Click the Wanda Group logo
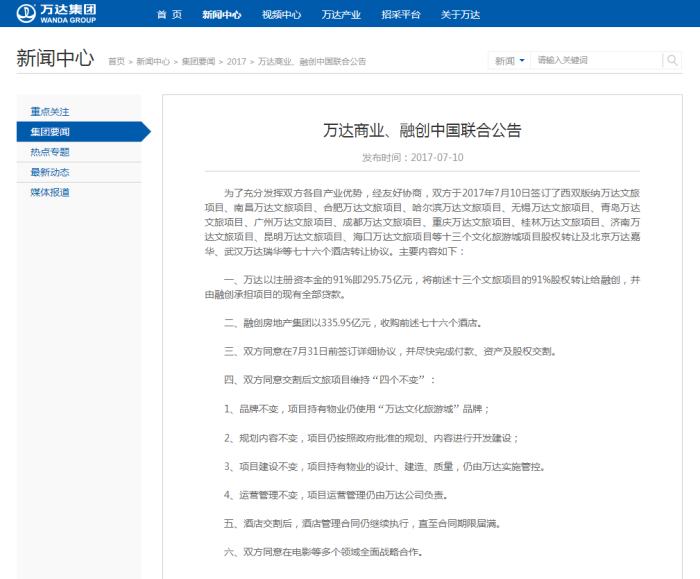The height and width of the screenshot is (579, 700). click(56, 13)
